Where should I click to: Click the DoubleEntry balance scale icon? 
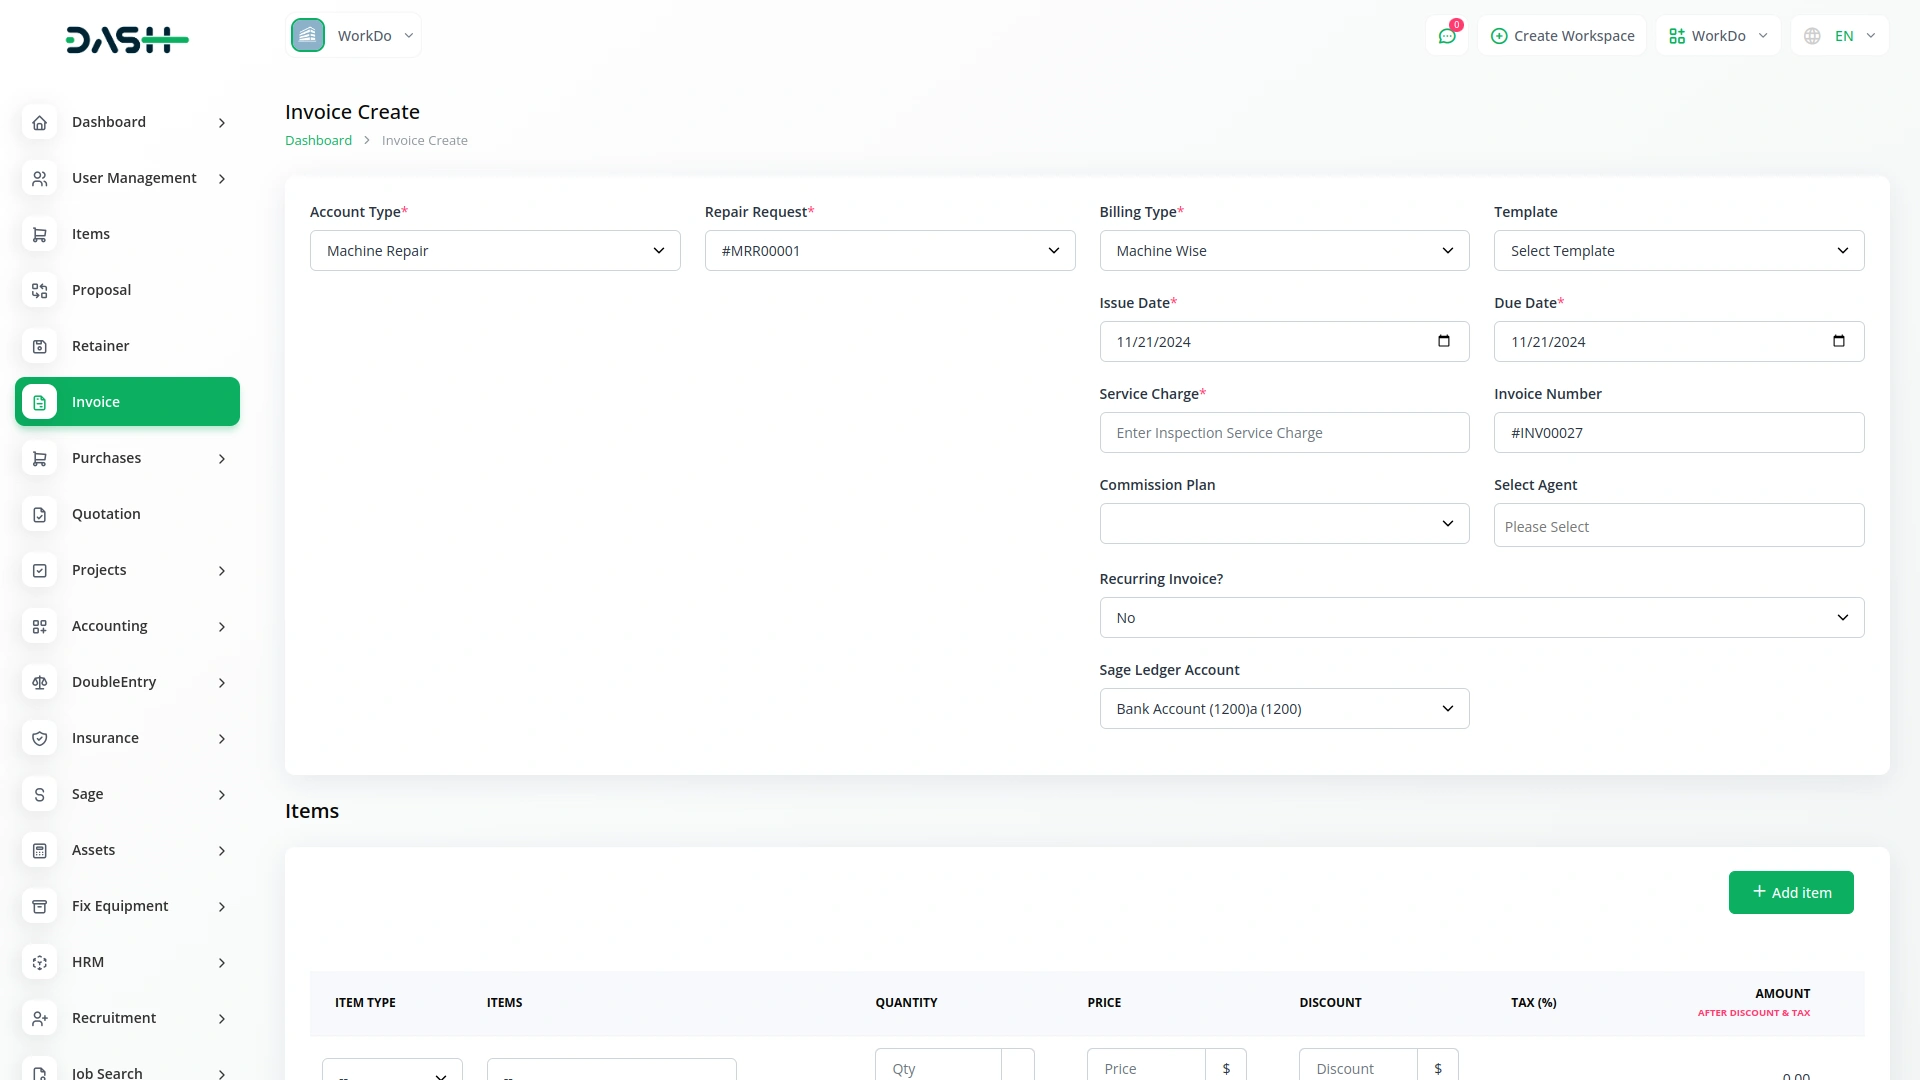coord(40,682)
